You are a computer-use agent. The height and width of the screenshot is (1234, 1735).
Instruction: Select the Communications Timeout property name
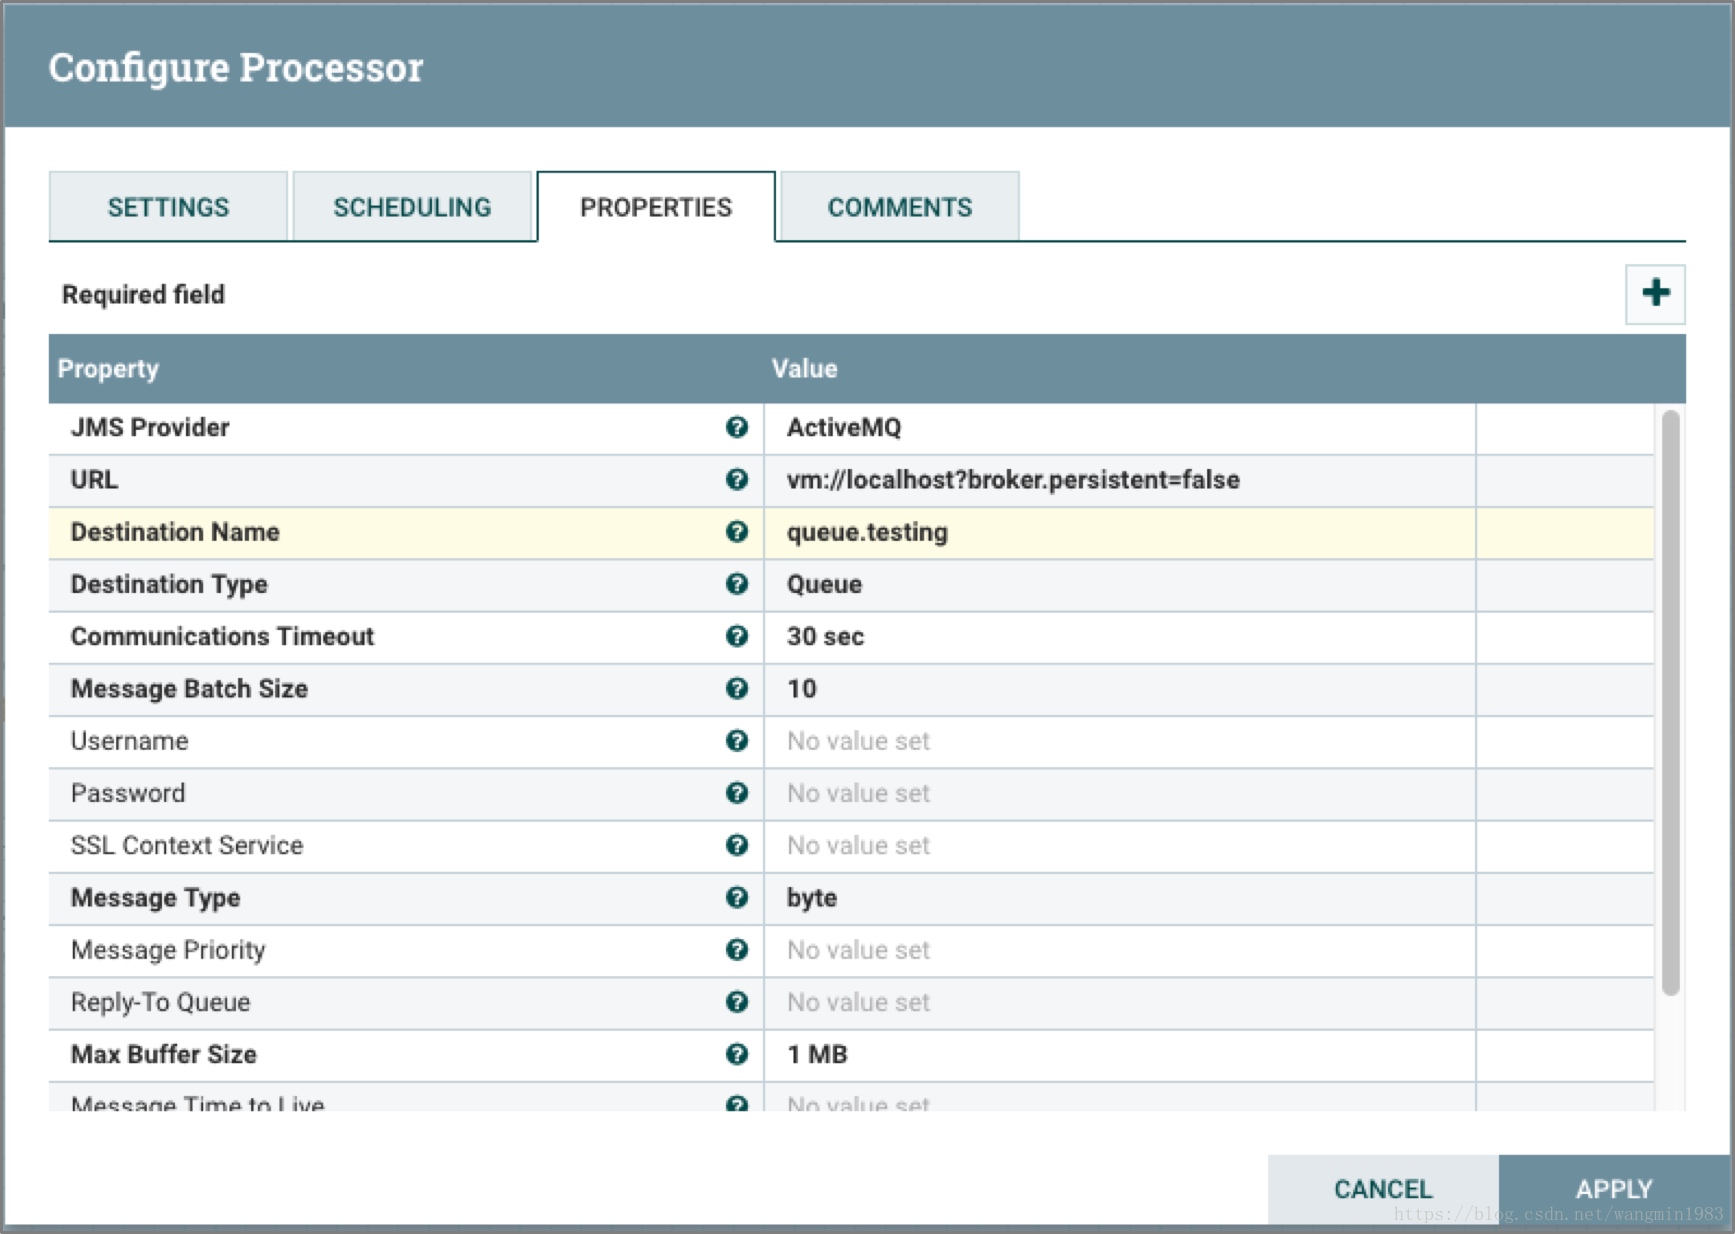(x=222, y=636)
